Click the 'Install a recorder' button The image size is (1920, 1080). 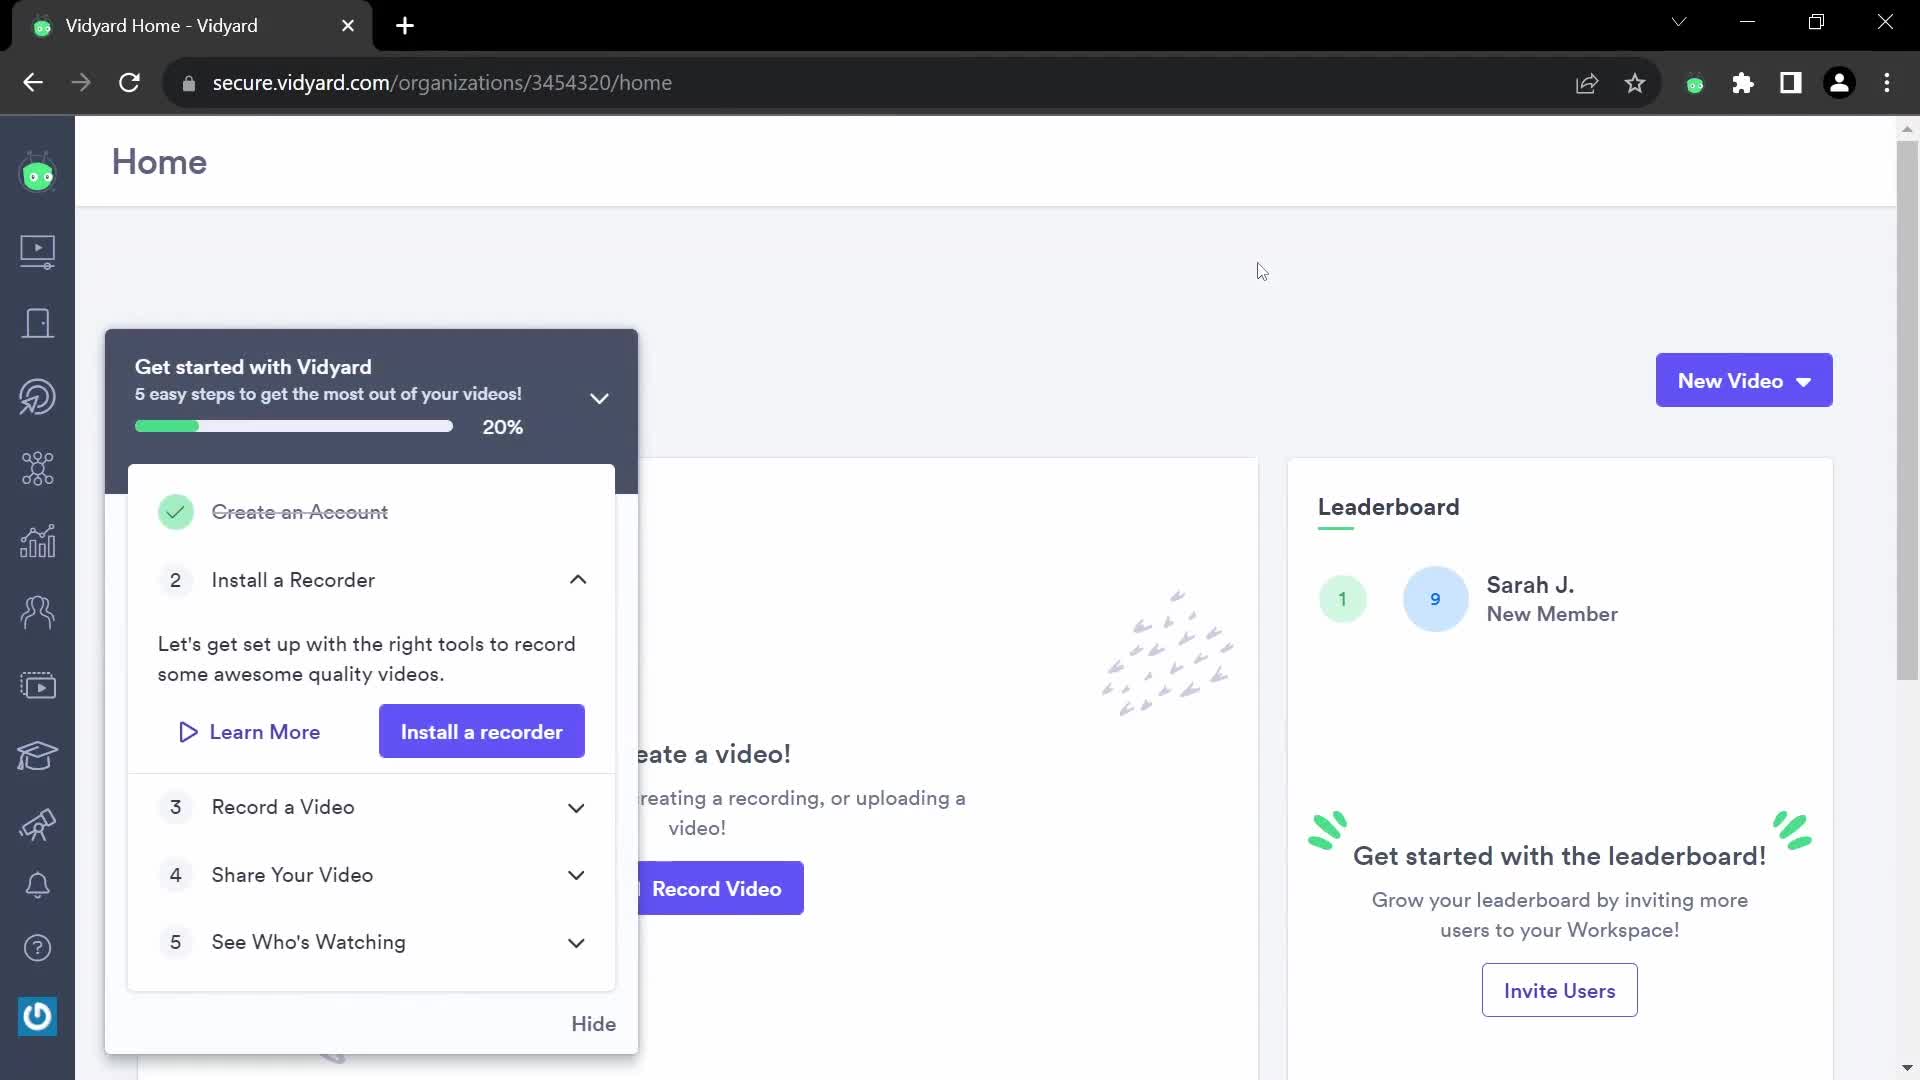click(x=481, y=732)
